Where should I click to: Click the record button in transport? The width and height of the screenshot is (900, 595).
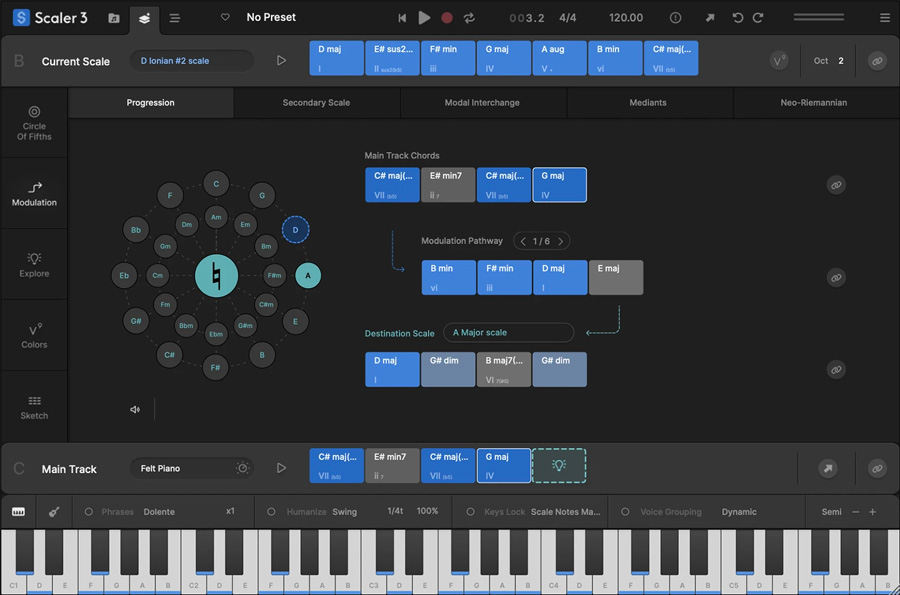[x=447, y=18]
